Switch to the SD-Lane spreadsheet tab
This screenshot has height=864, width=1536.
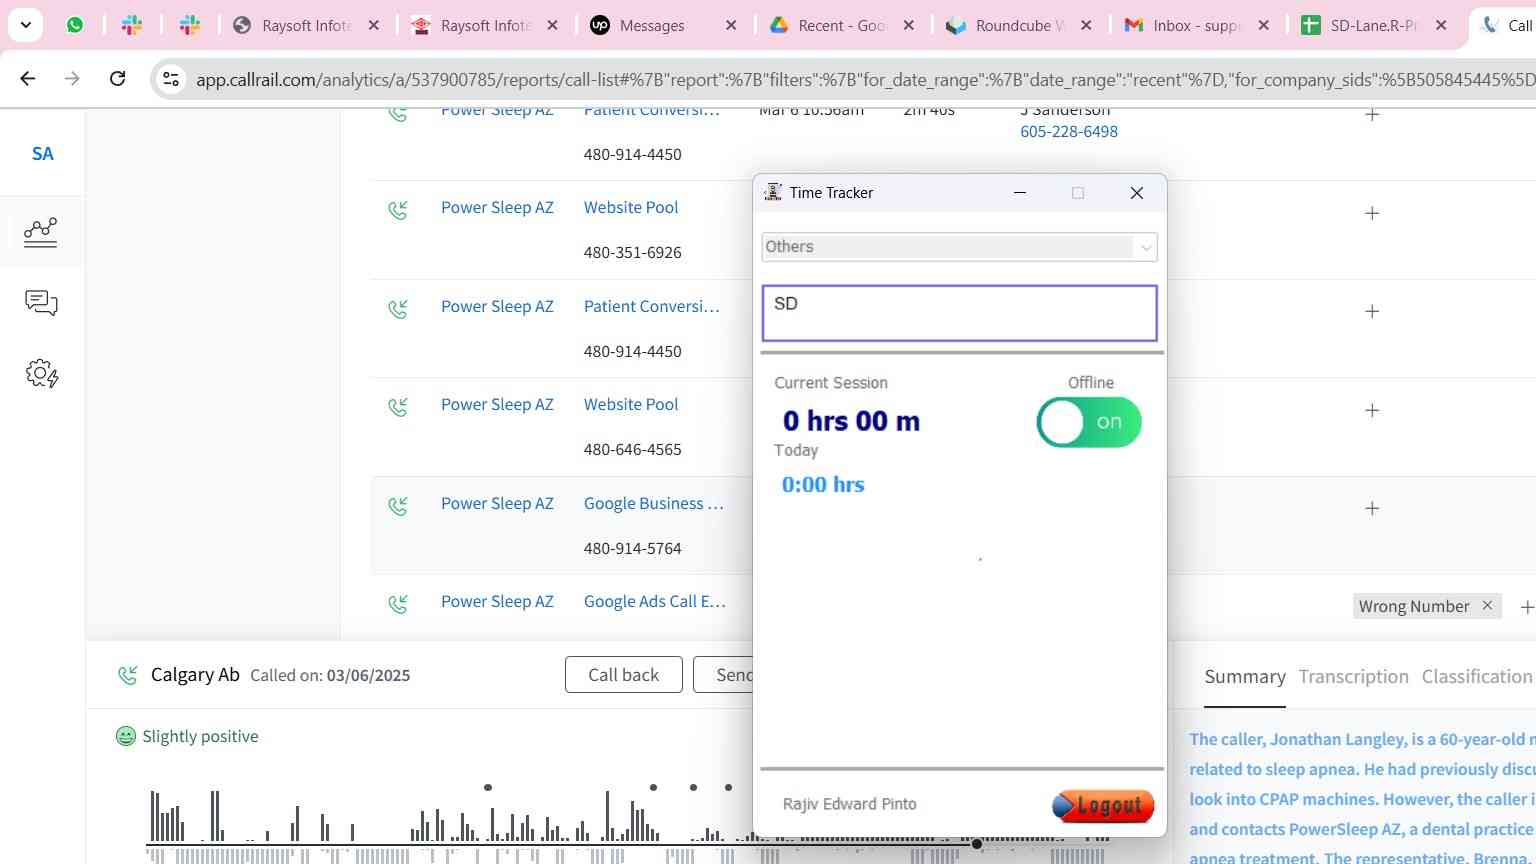(x=1373, y=25)
